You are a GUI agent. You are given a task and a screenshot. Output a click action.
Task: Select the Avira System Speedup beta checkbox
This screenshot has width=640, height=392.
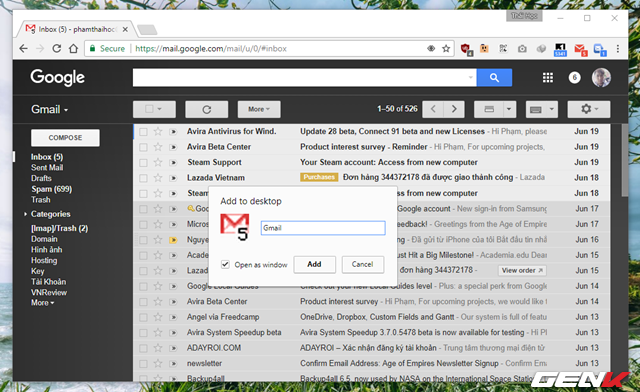[143, 333]
